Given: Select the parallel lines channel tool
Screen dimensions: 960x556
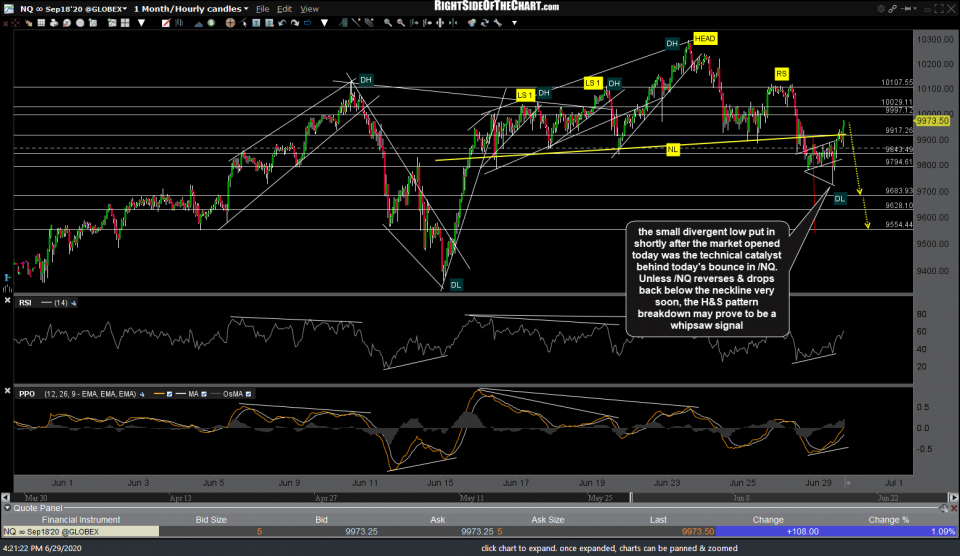Looking at the screenshot, I should tap(369, 23).
